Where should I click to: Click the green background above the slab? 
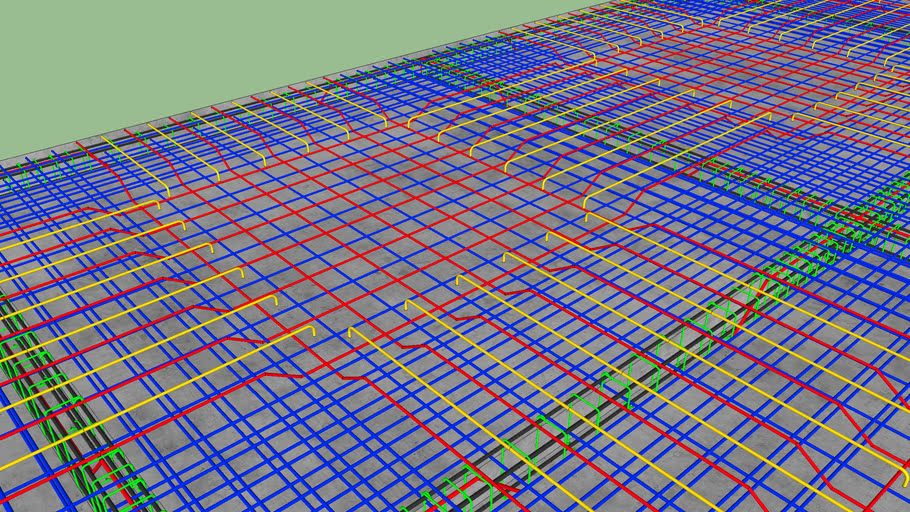point(200,60)
